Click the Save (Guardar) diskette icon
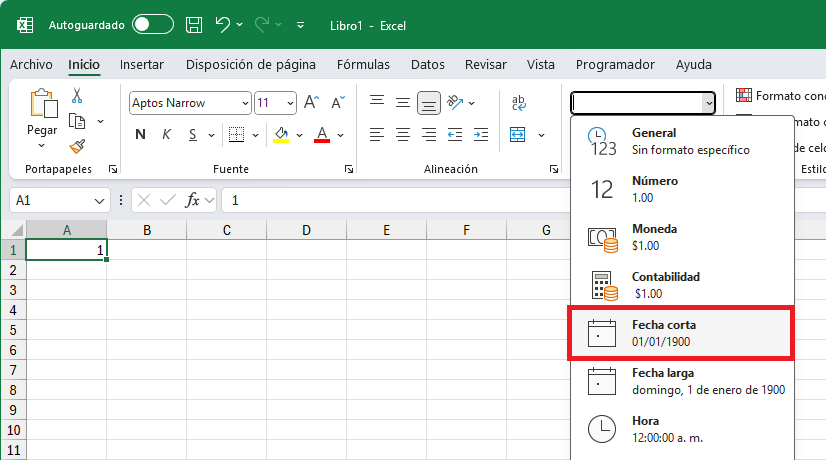 [194, 25]
